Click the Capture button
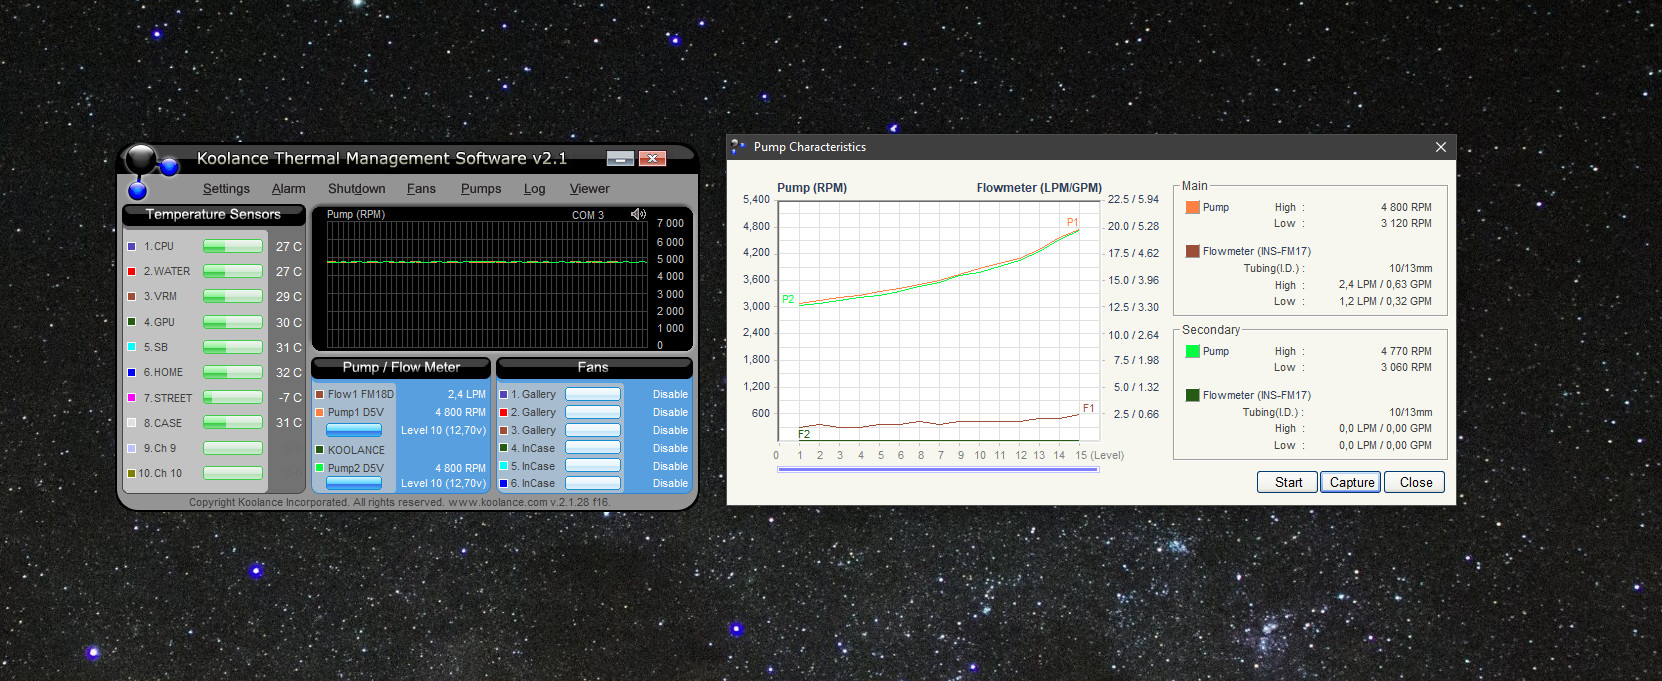 1352,482
